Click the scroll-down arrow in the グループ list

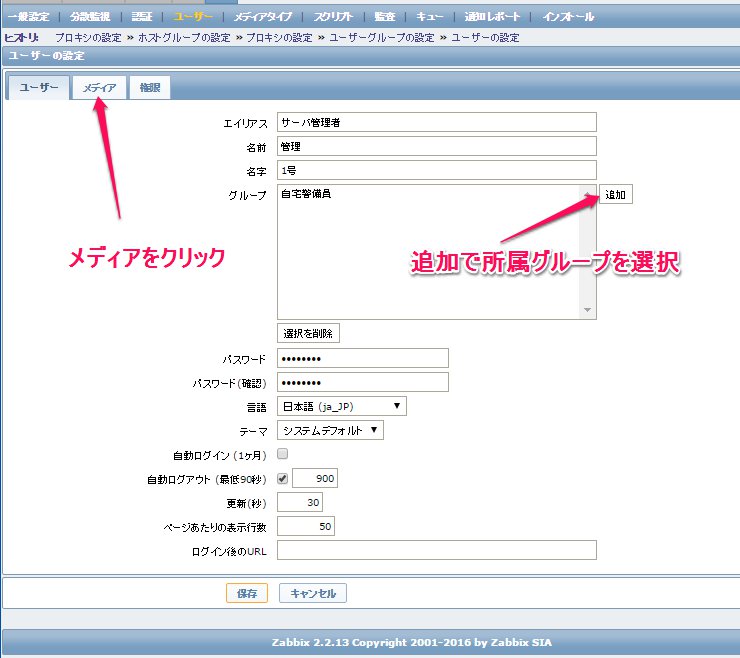(x=588, y=311)
